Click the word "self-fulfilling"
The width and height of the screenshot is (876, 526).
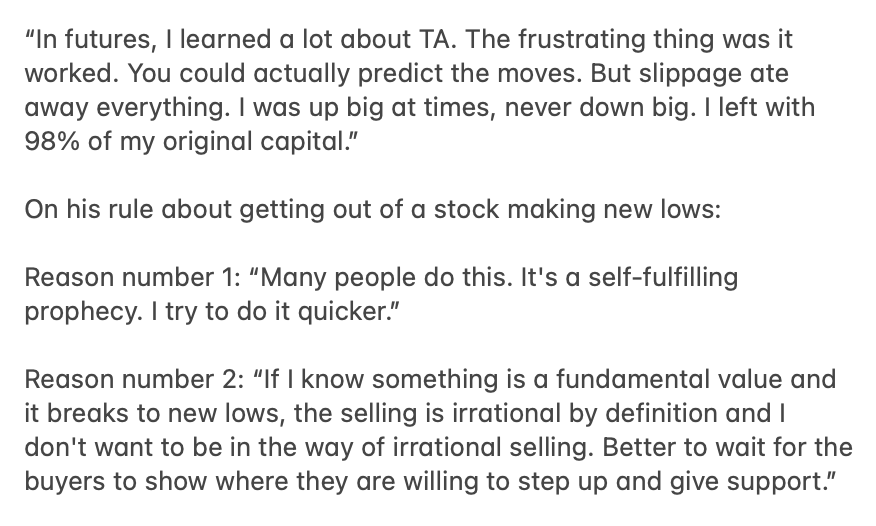663,278
